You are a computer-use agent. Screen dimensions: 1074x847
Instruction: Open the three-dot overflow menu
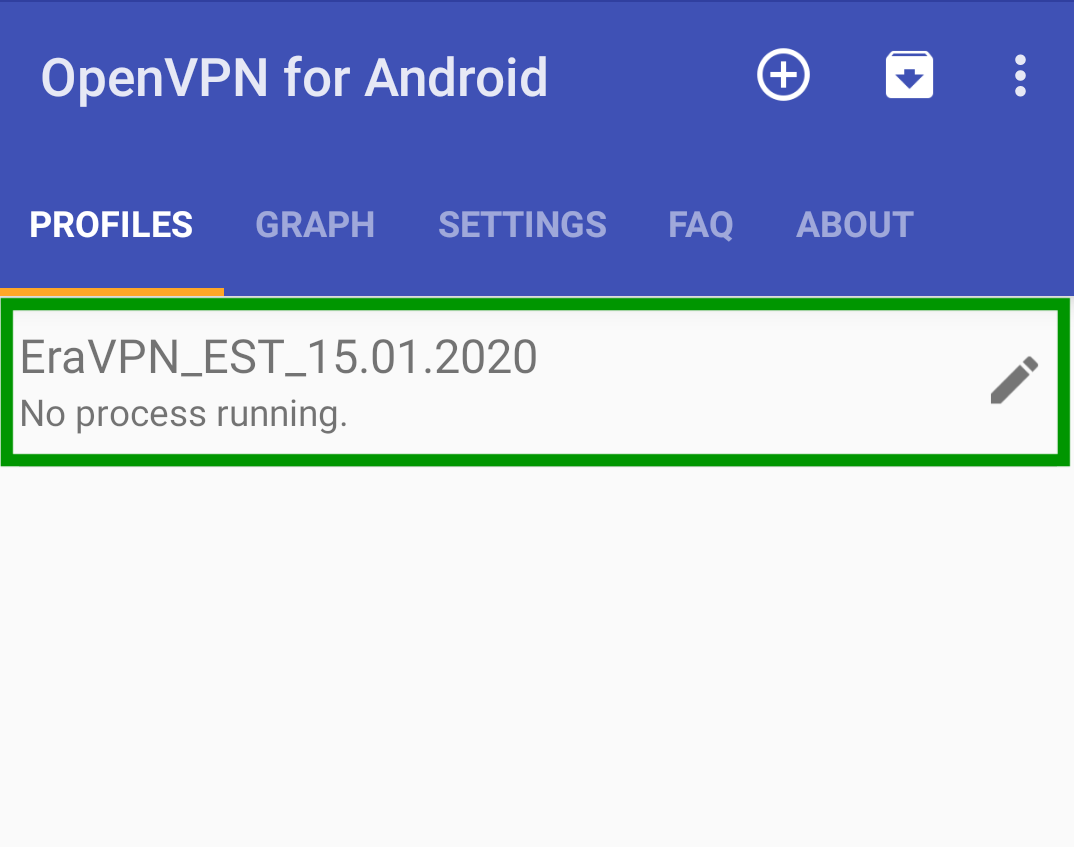click(1020, 76)
